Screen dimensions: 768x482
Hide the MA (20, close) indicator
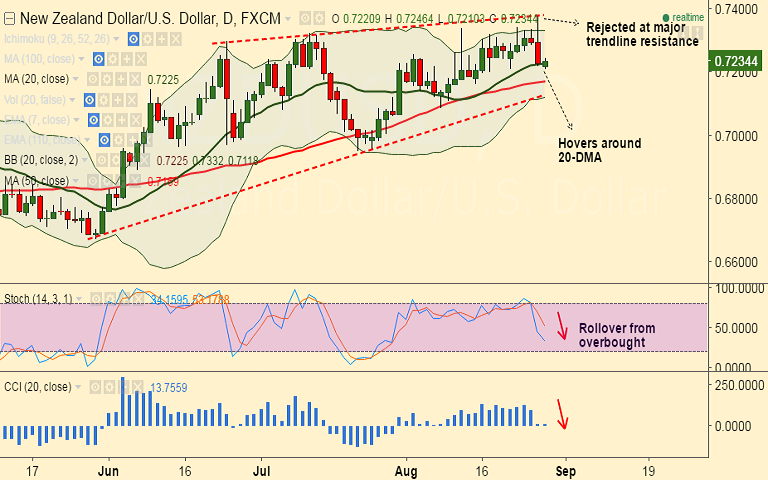point(93,79)
